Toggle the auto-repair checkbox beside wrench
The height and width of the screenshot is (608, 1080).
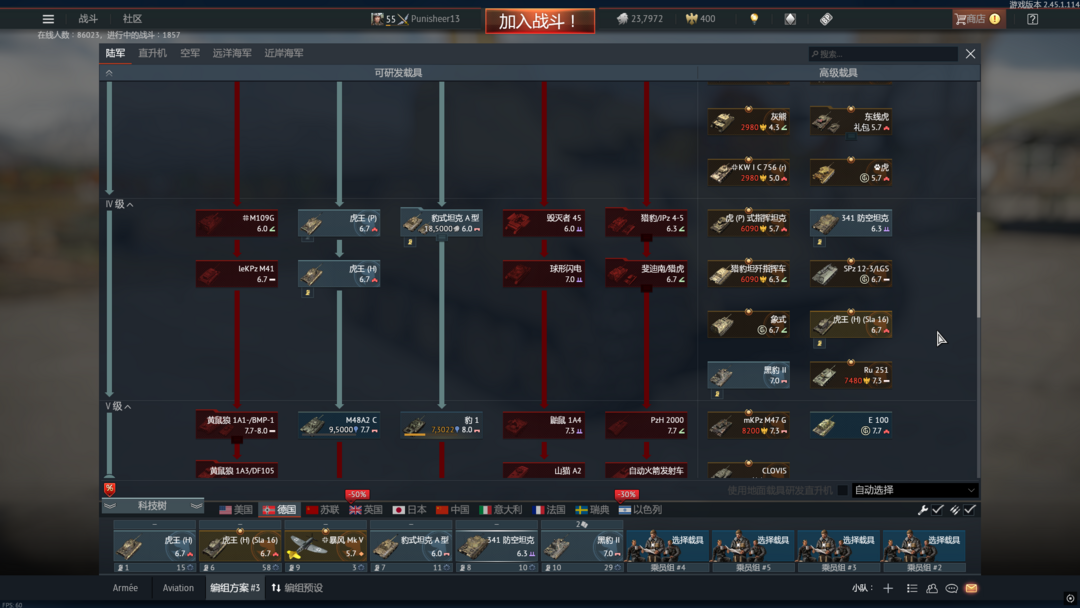click(x=937, y=510)
